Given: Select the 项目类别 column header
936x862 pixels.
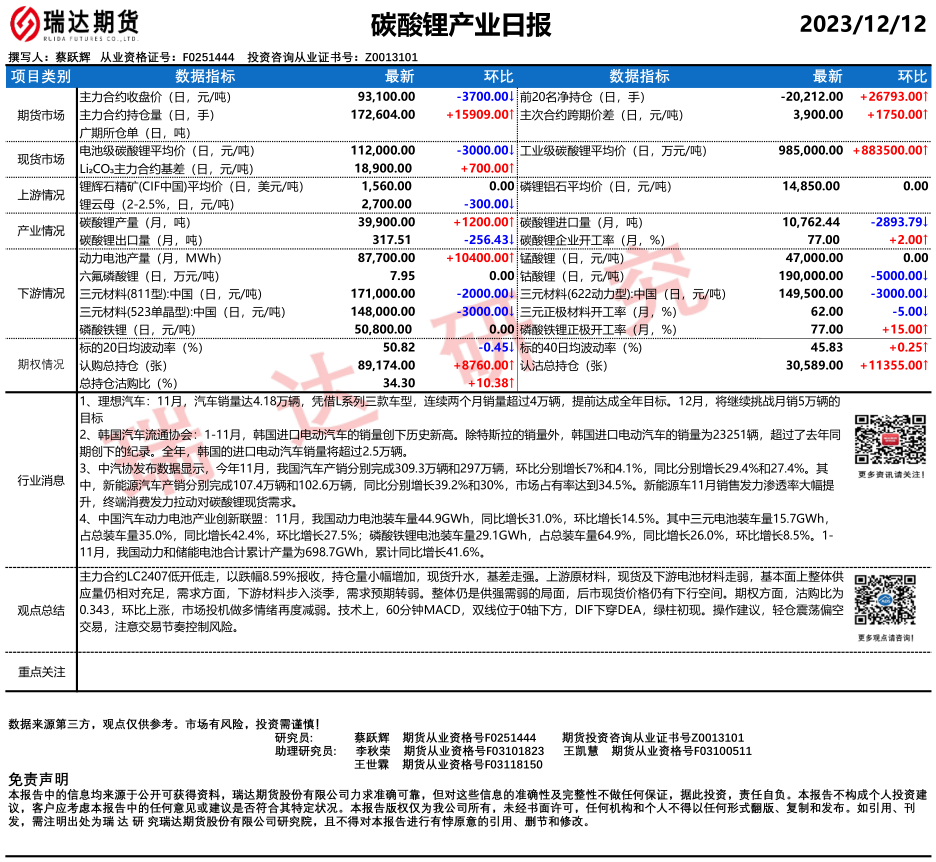Looking at the screenshot, I should coord(41,76).
